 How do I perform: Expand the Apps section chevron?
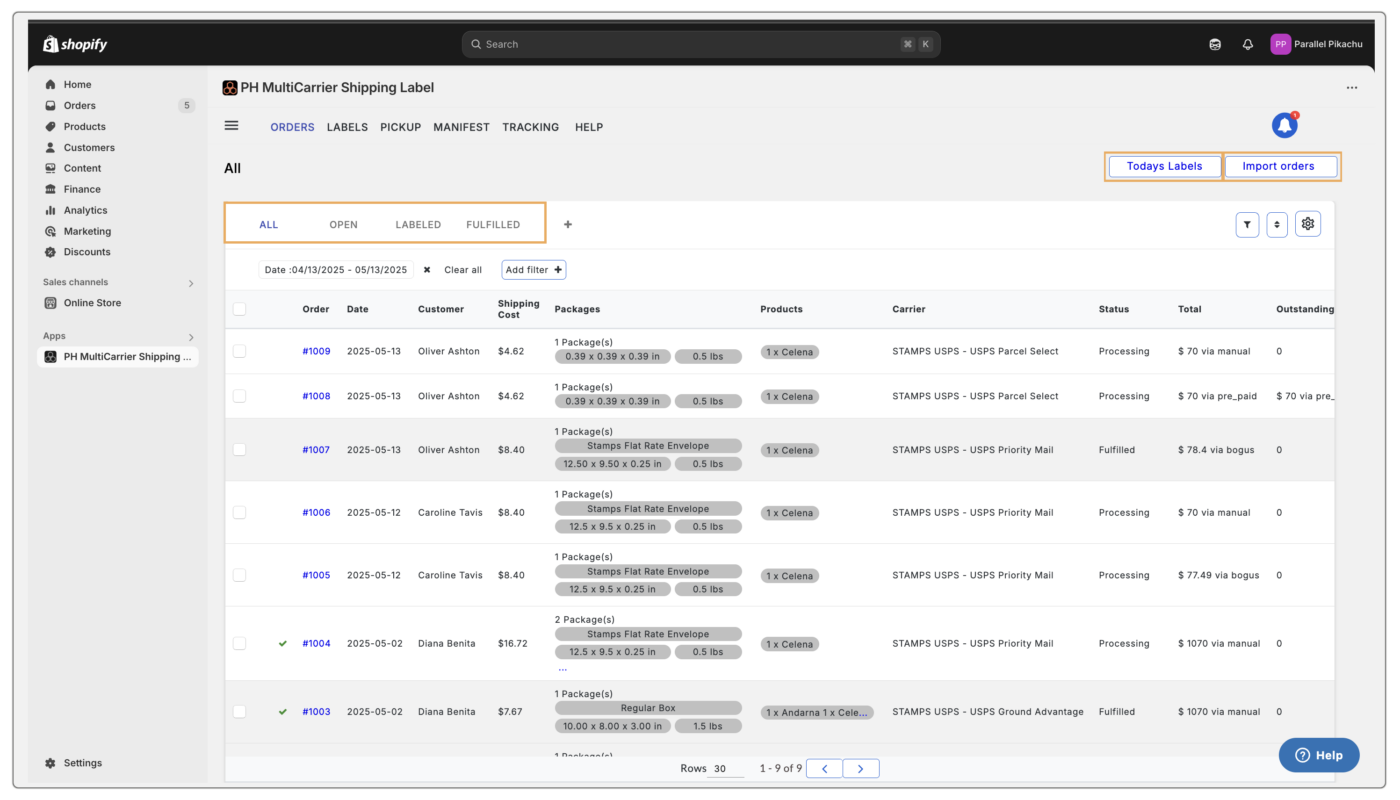click(x=191, y=337)
